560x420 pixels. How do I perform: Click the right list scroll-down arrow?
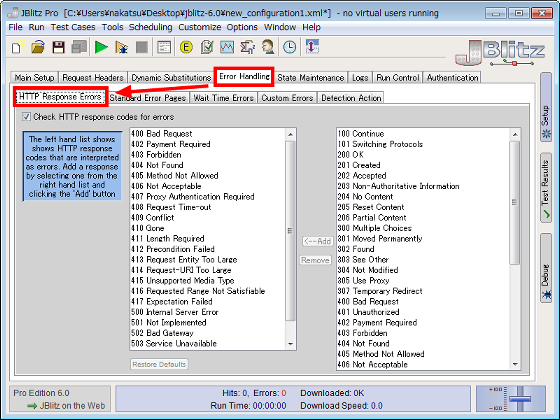[x=515, y=364]
